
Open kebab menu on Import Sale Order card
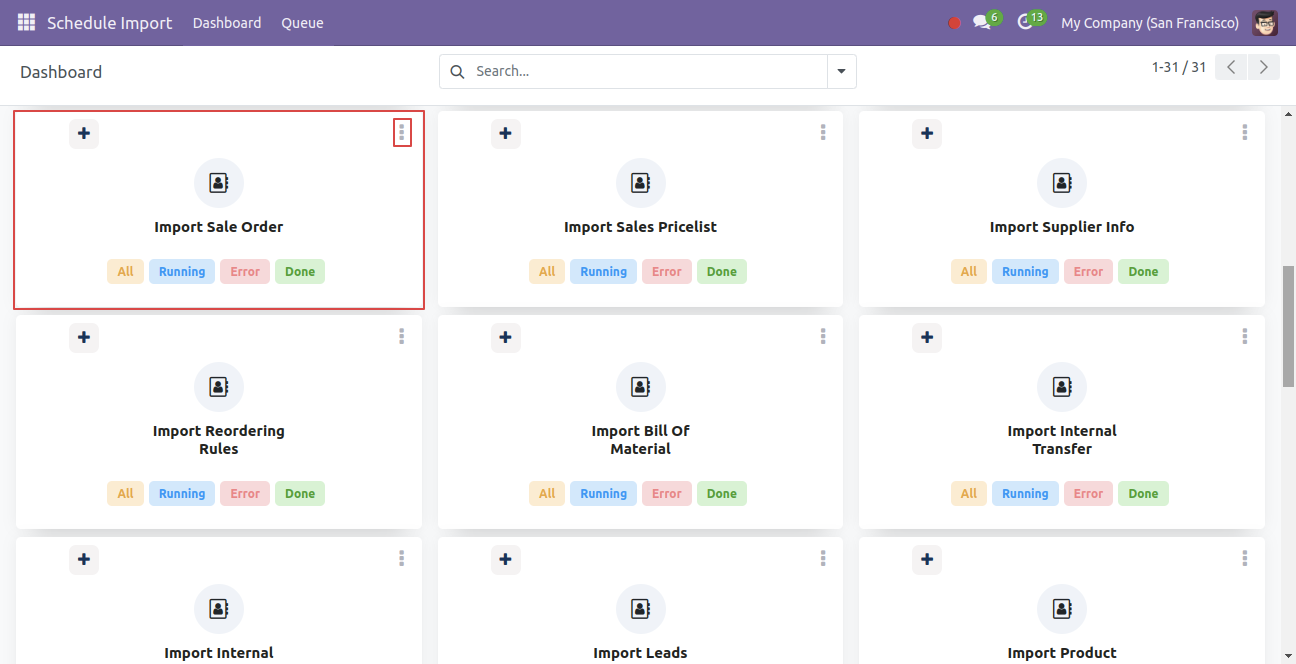402,132
